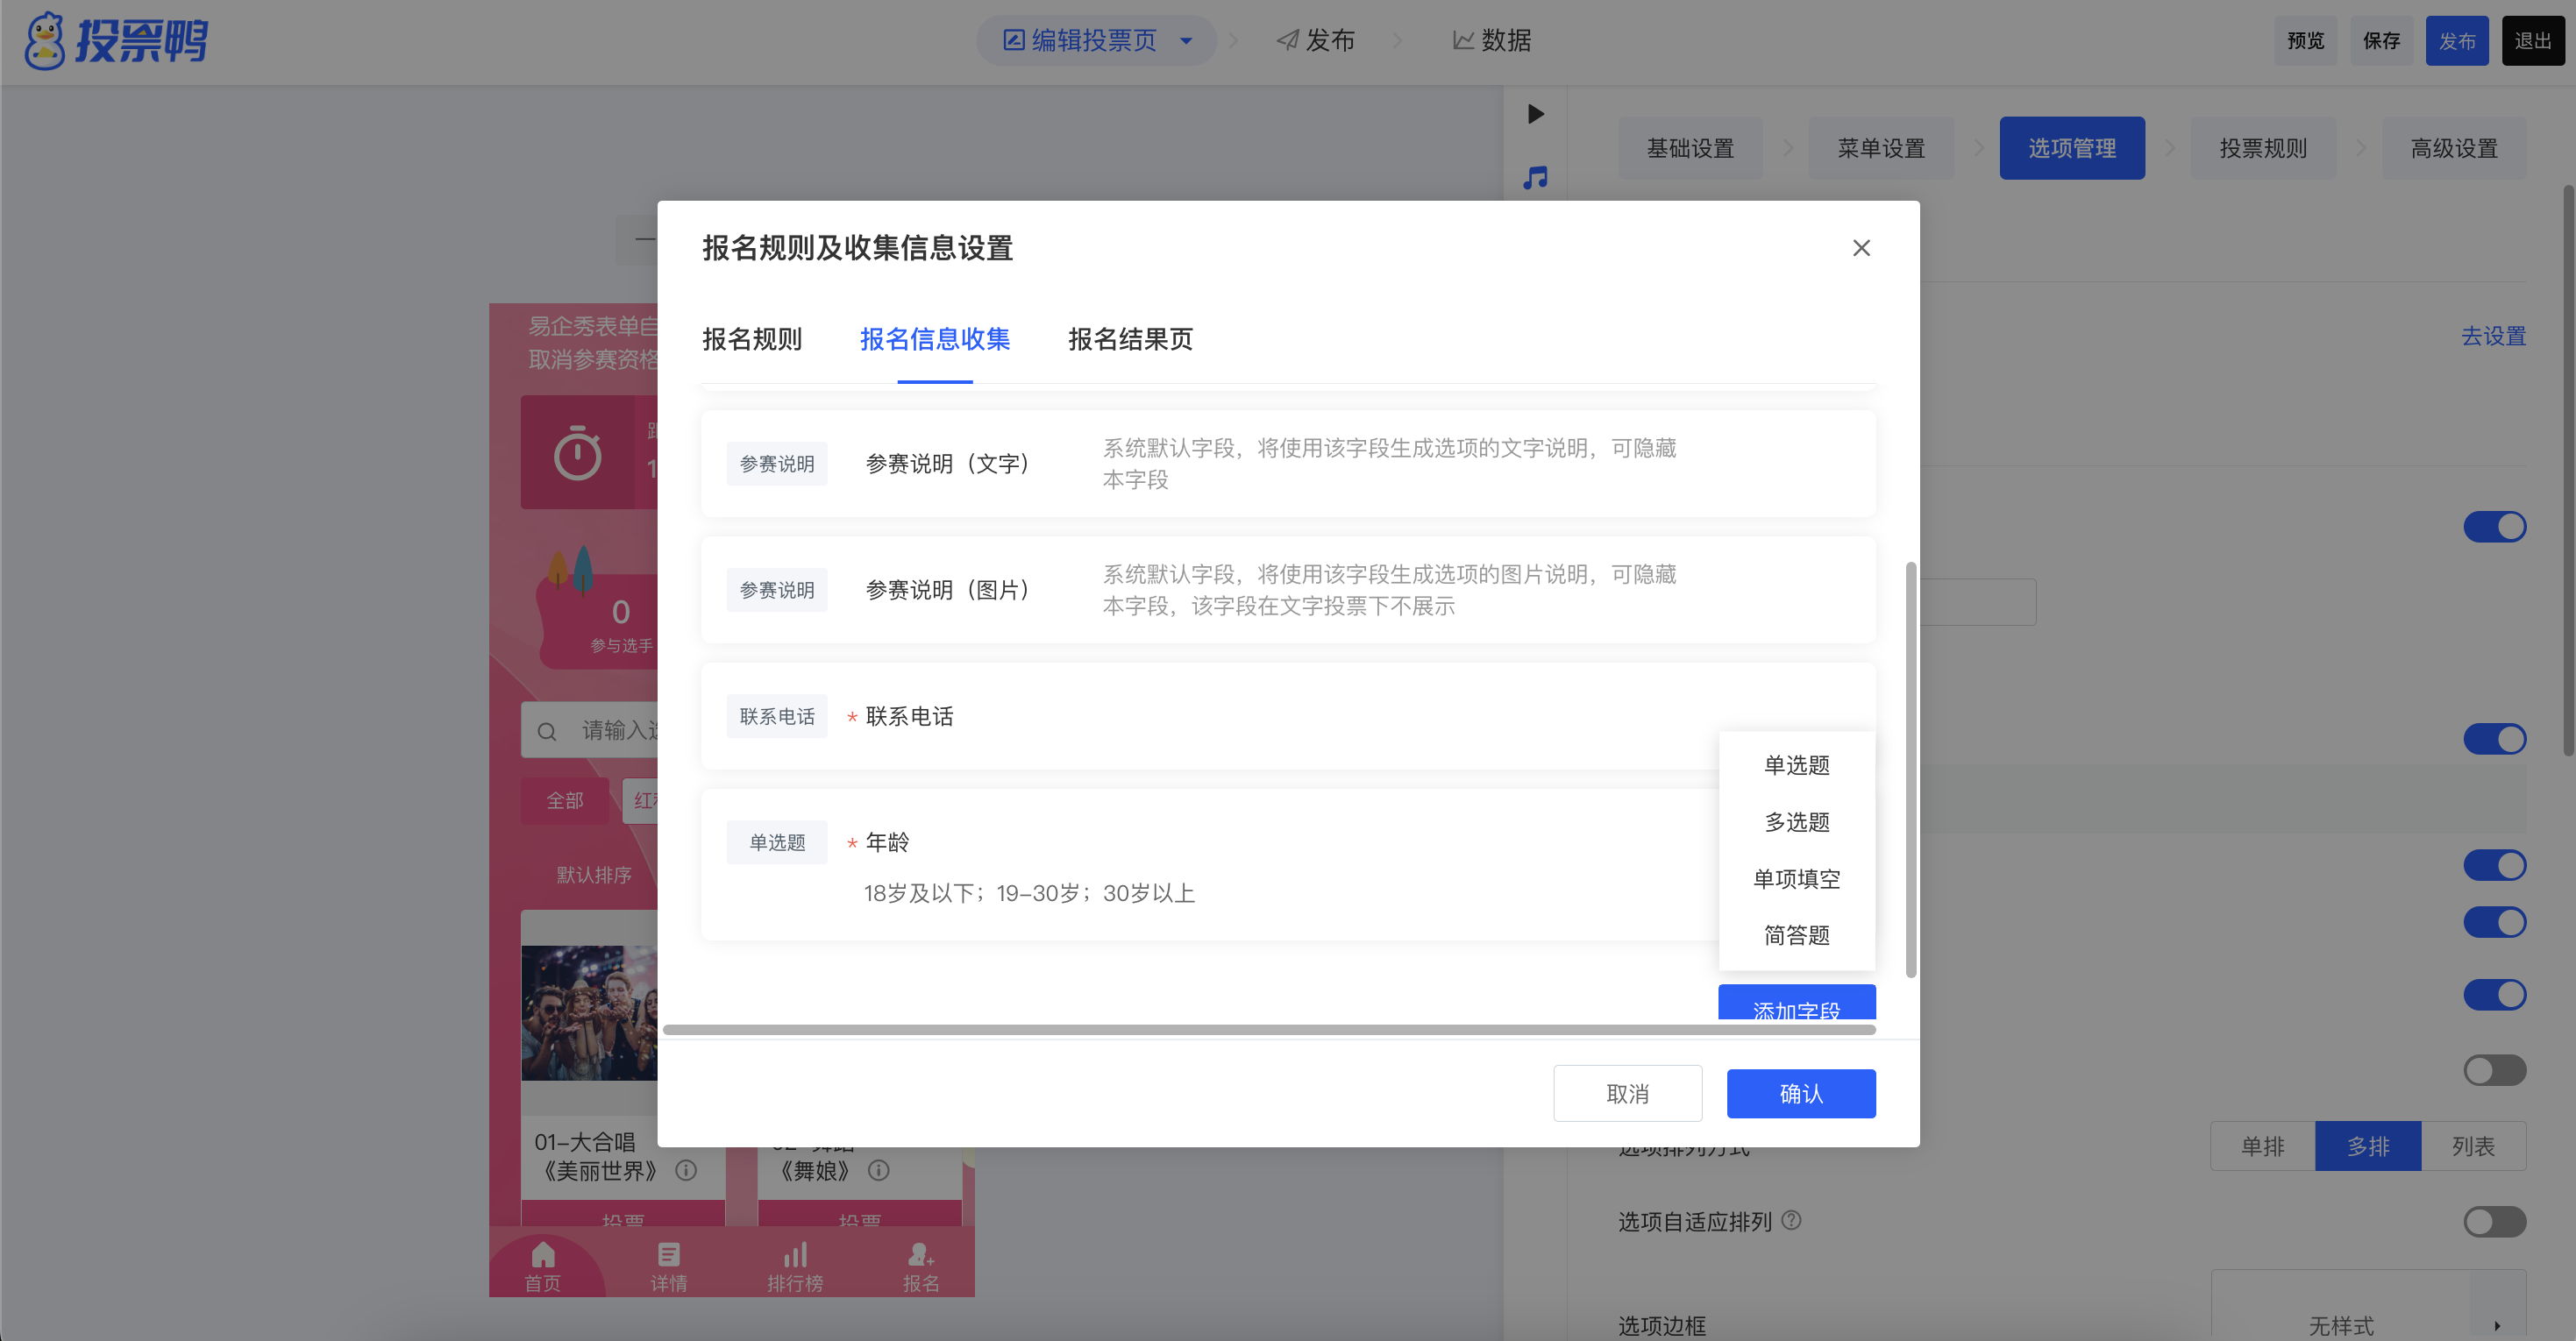Click the 排行榜 ranking icon in preview

pyautogui.click(x=795, y=1255)
